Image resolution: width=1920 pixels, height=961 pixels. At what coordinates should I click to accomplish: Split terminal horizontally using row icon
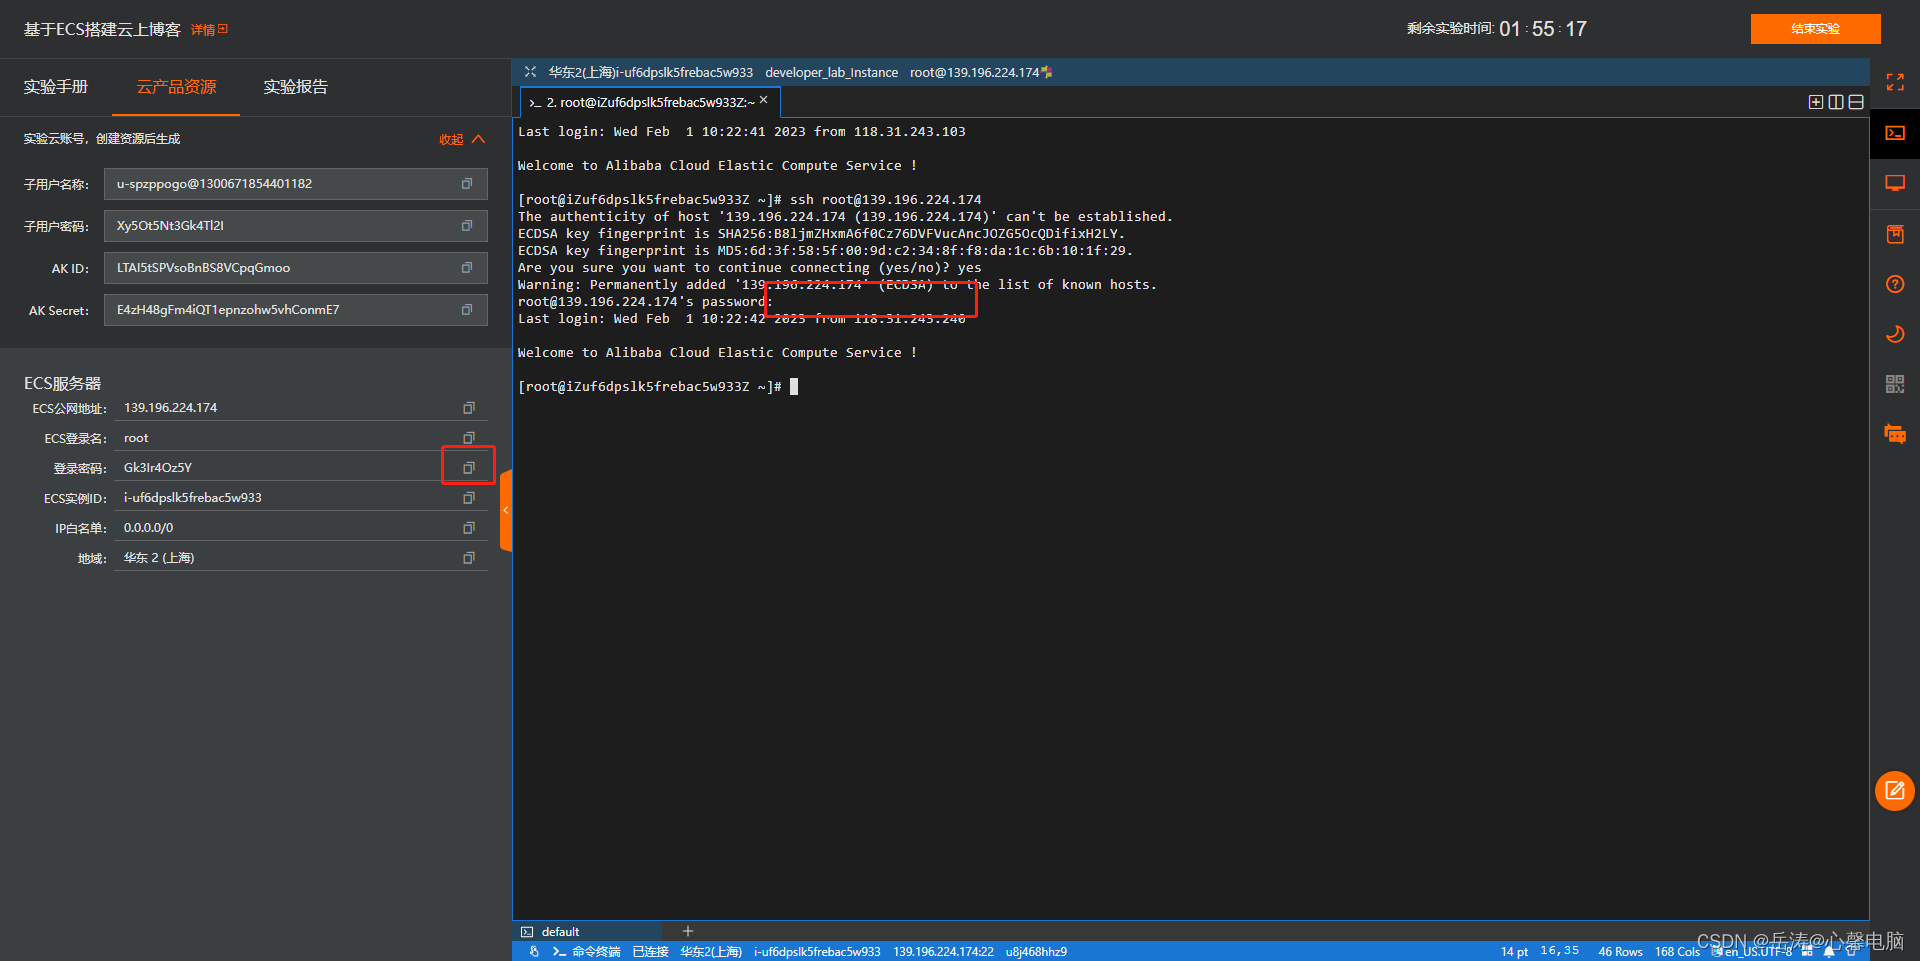click(1856, 102)
